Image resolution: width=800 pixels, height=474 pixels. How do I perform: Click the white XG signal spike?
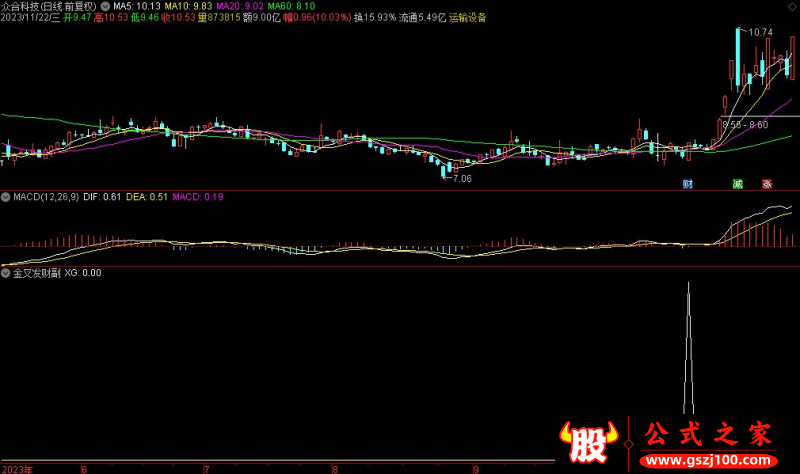click(688, 348)
